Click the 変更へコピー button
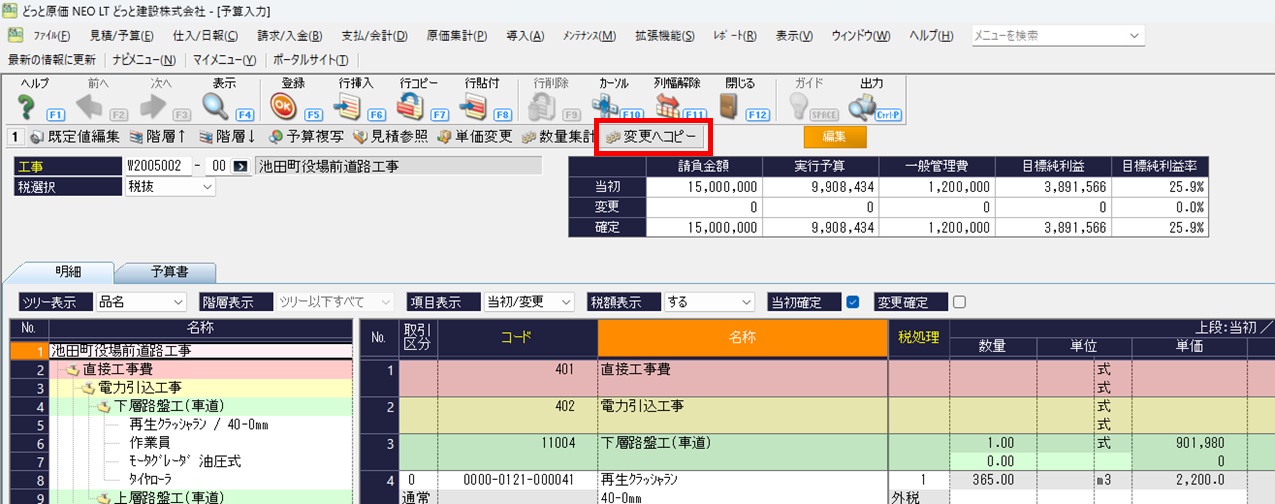The image size is (1275, 504). (x=651, y=136)
